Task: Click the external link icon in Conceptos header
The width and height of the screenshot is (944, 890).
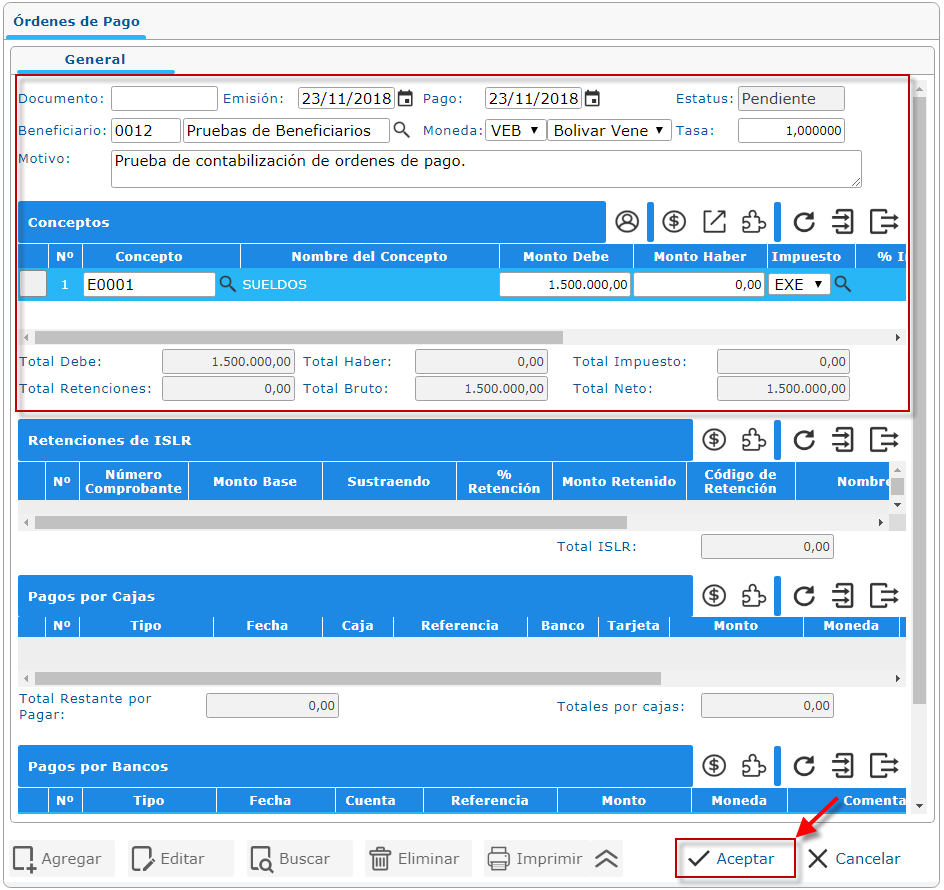Action: [x=714, y=222]
